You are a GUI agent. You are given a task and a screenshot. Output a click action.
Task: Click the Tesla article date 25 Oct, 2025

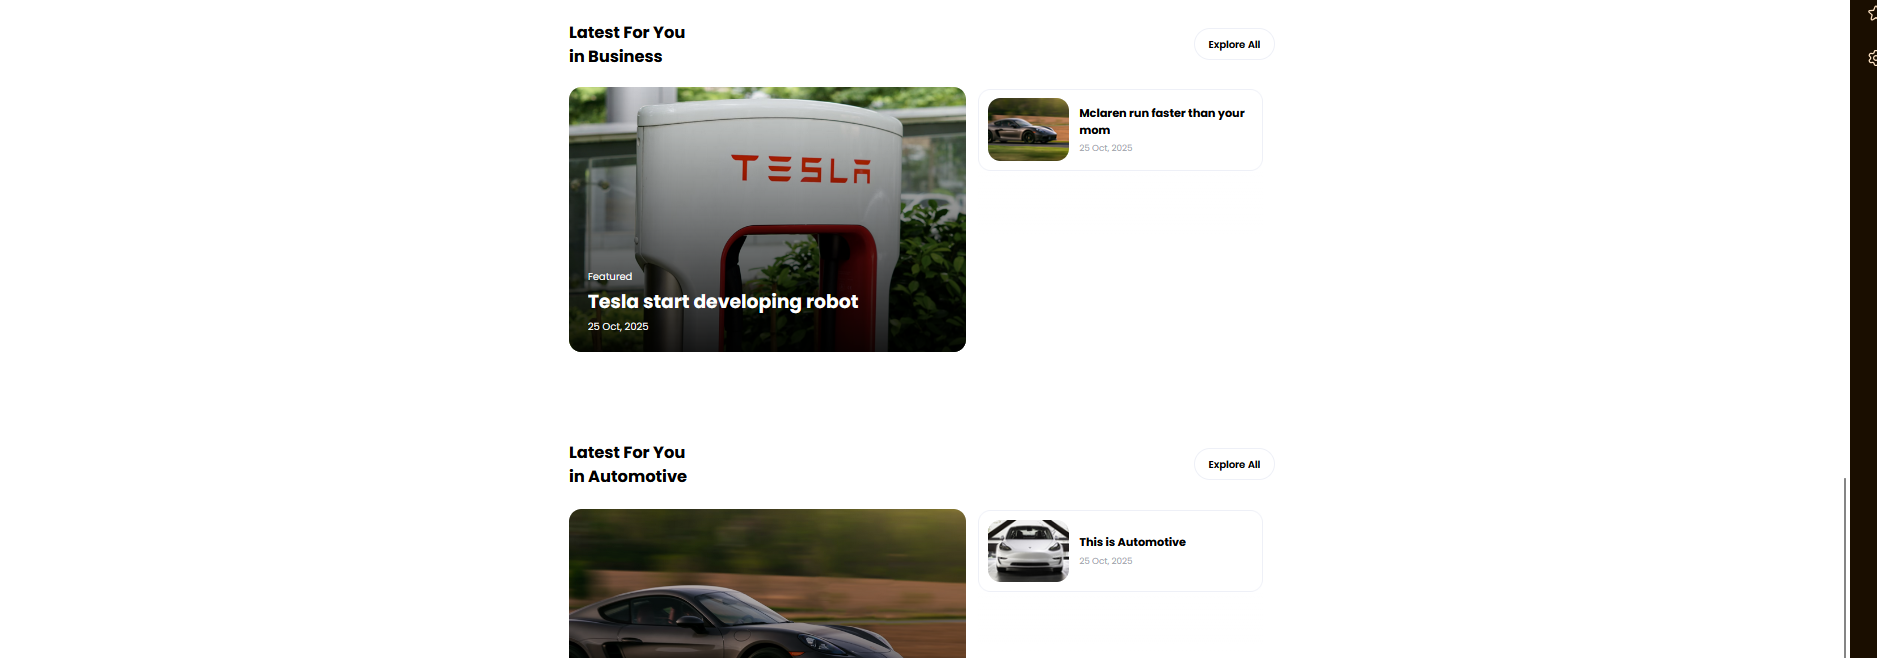617,327
